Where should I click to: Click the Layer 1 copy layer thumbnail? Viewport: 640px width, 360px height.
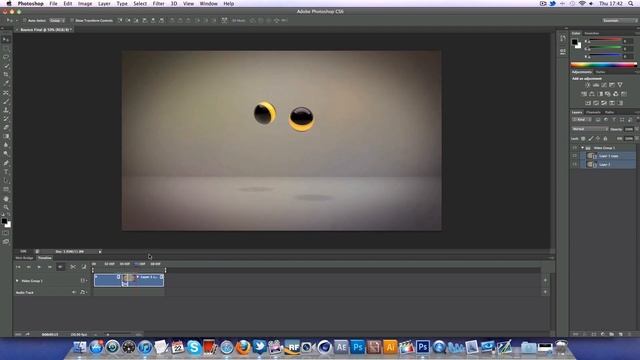tap(590, 156)
